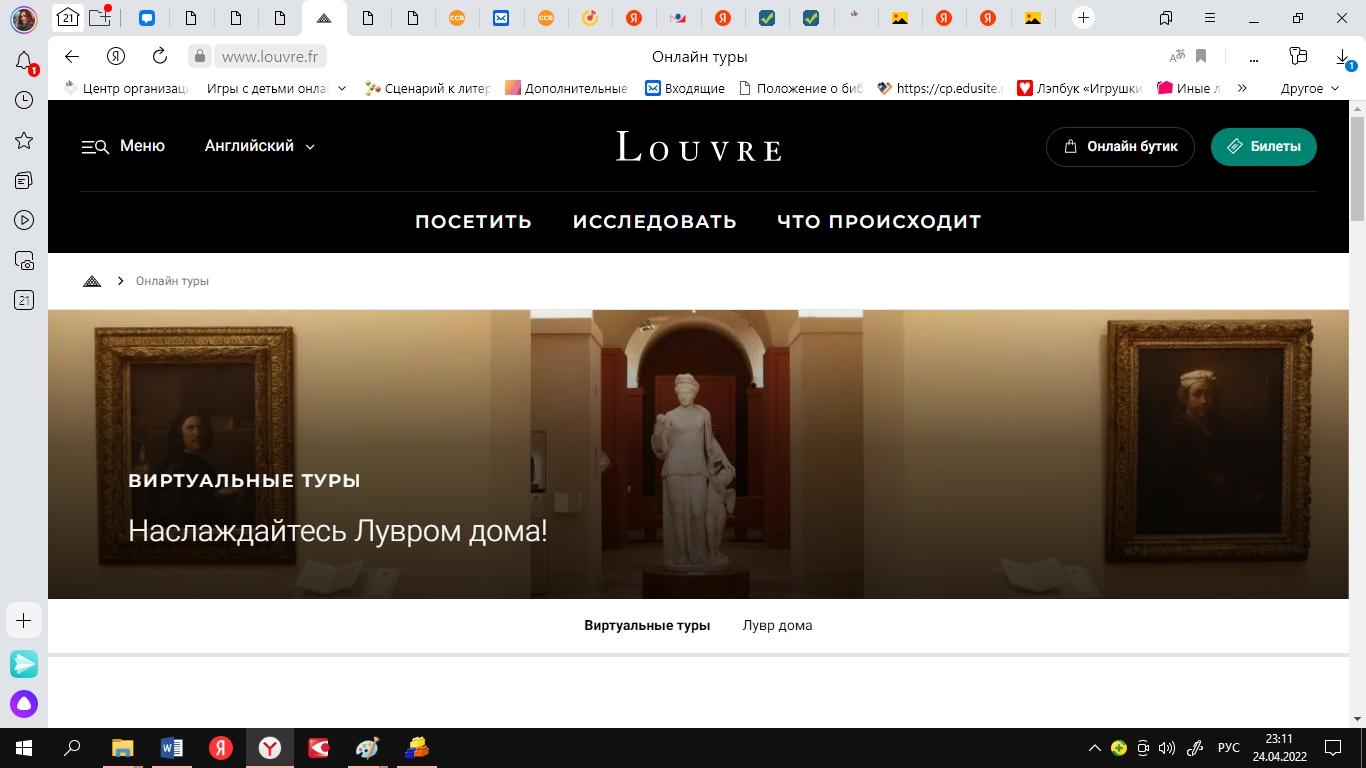Open the Входящие bookmark

[685, 88]
